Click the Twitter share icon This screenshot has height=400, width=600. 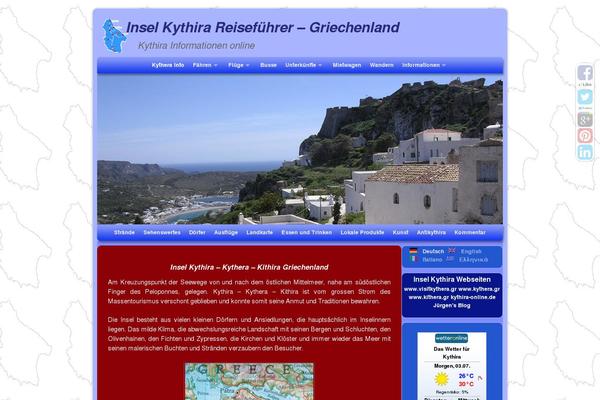pyautogui.click(x=585, y=96)
